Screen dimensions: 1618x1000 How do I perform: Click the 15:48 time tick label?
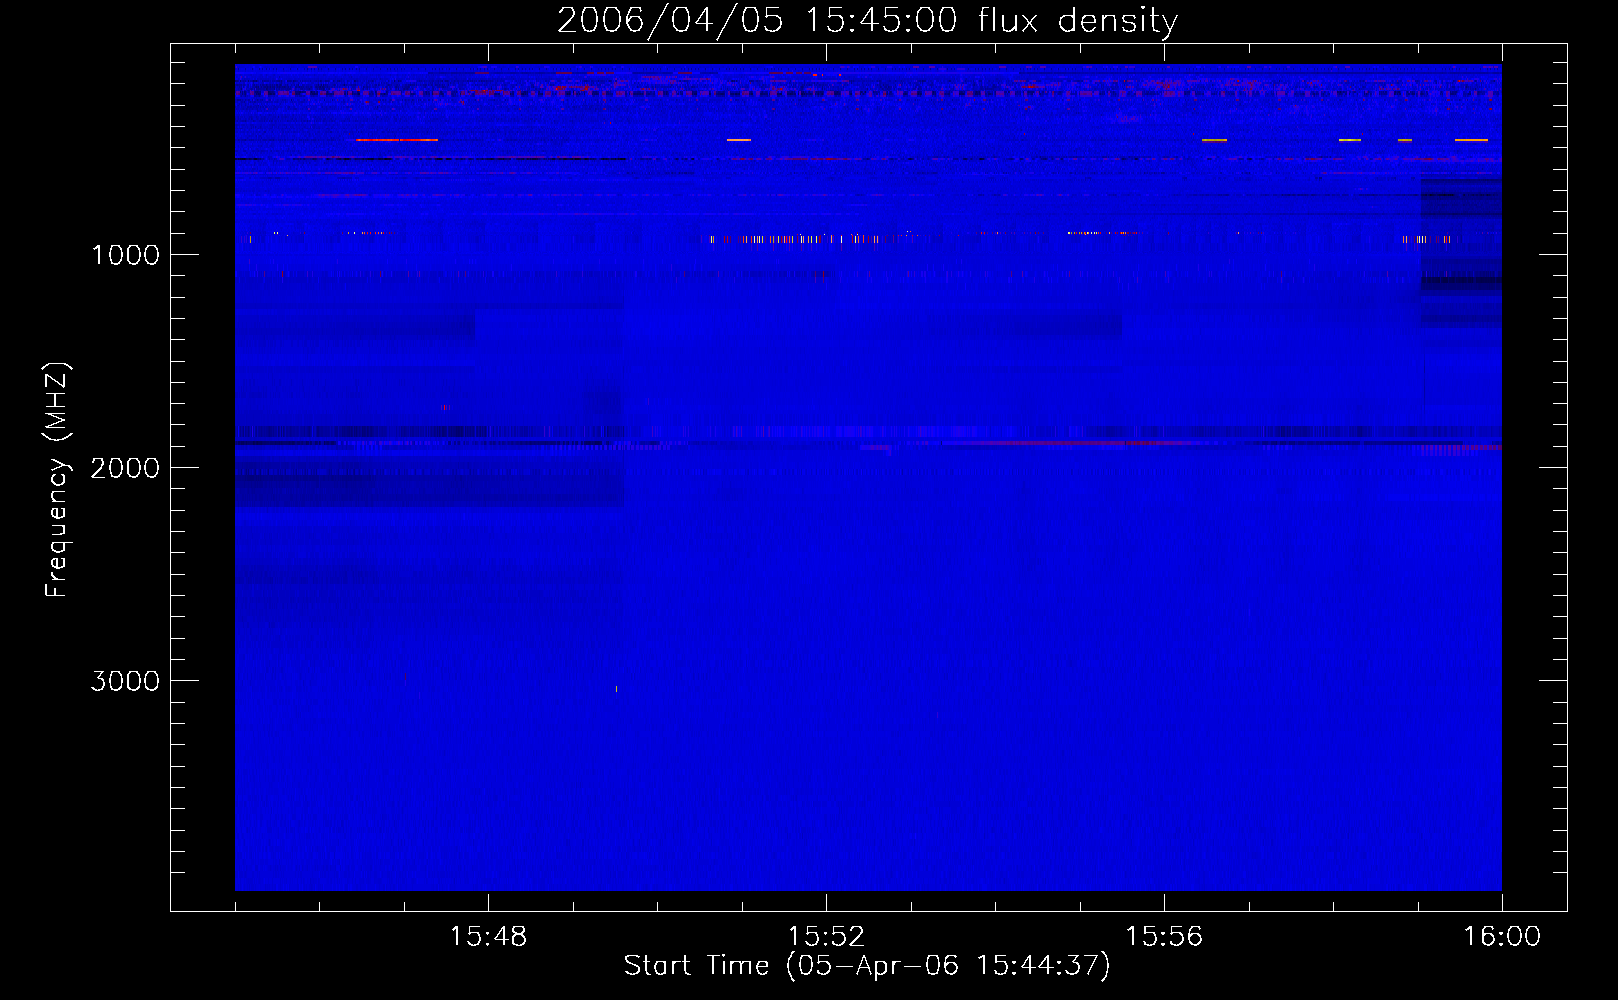click(488, 937)
